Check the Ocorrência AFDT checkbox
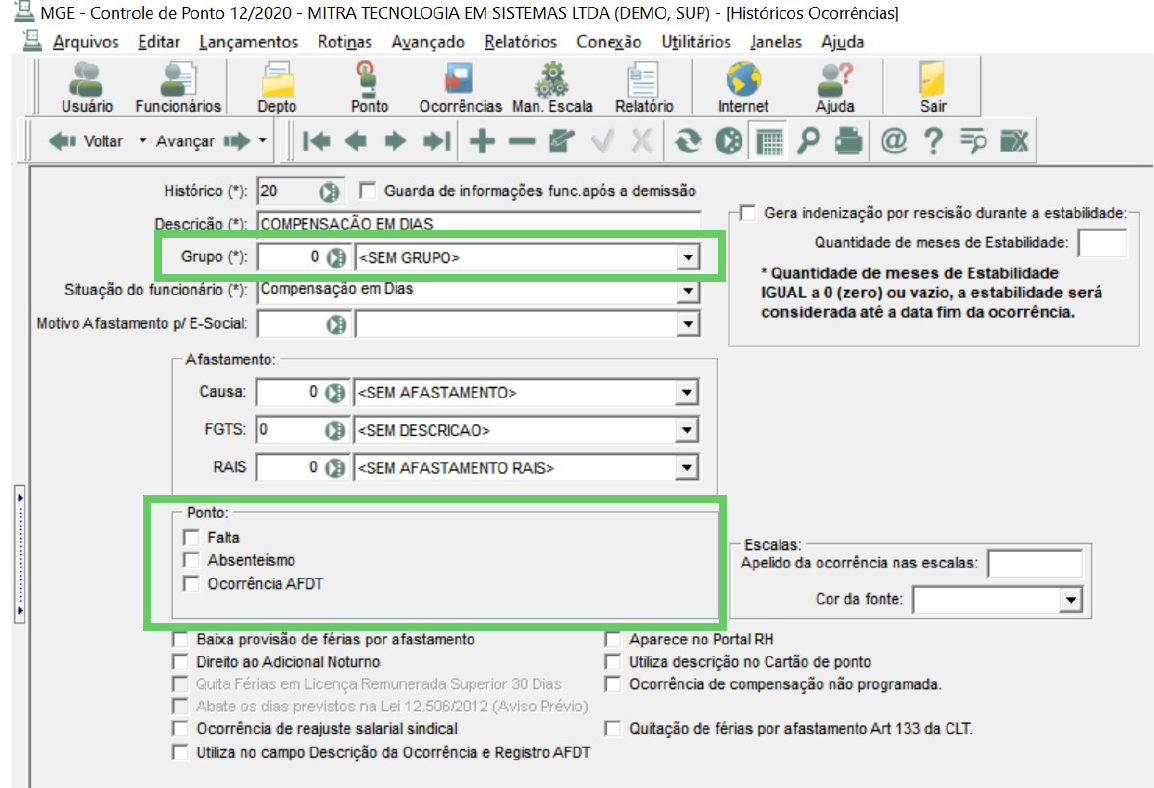 point(191,584)
